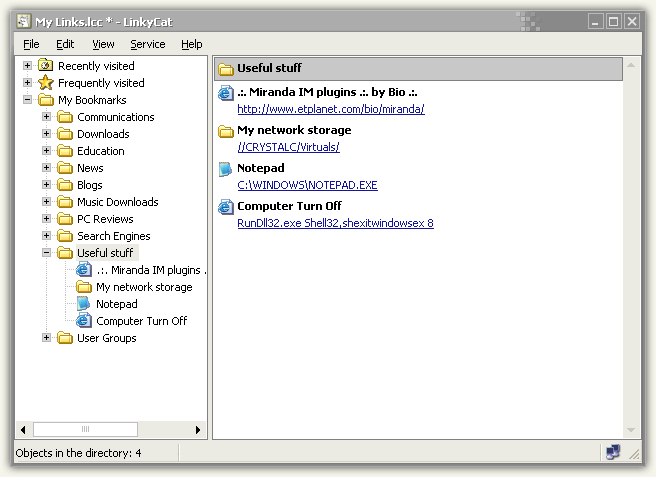Image resolution: width=656 pixels, height=477 pixels.
Task: Click the Notepad icon in right pane
Action: coord(225,169)
